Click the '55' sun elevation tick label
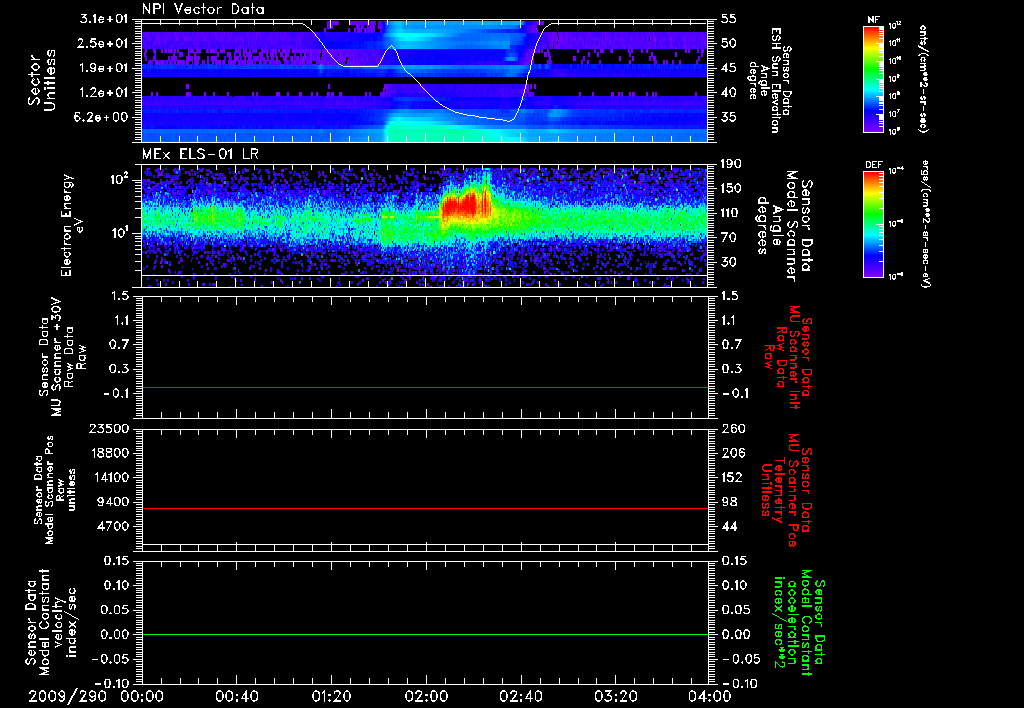The width and height of the screenshot is (1024, 708). tap(729, 20)
